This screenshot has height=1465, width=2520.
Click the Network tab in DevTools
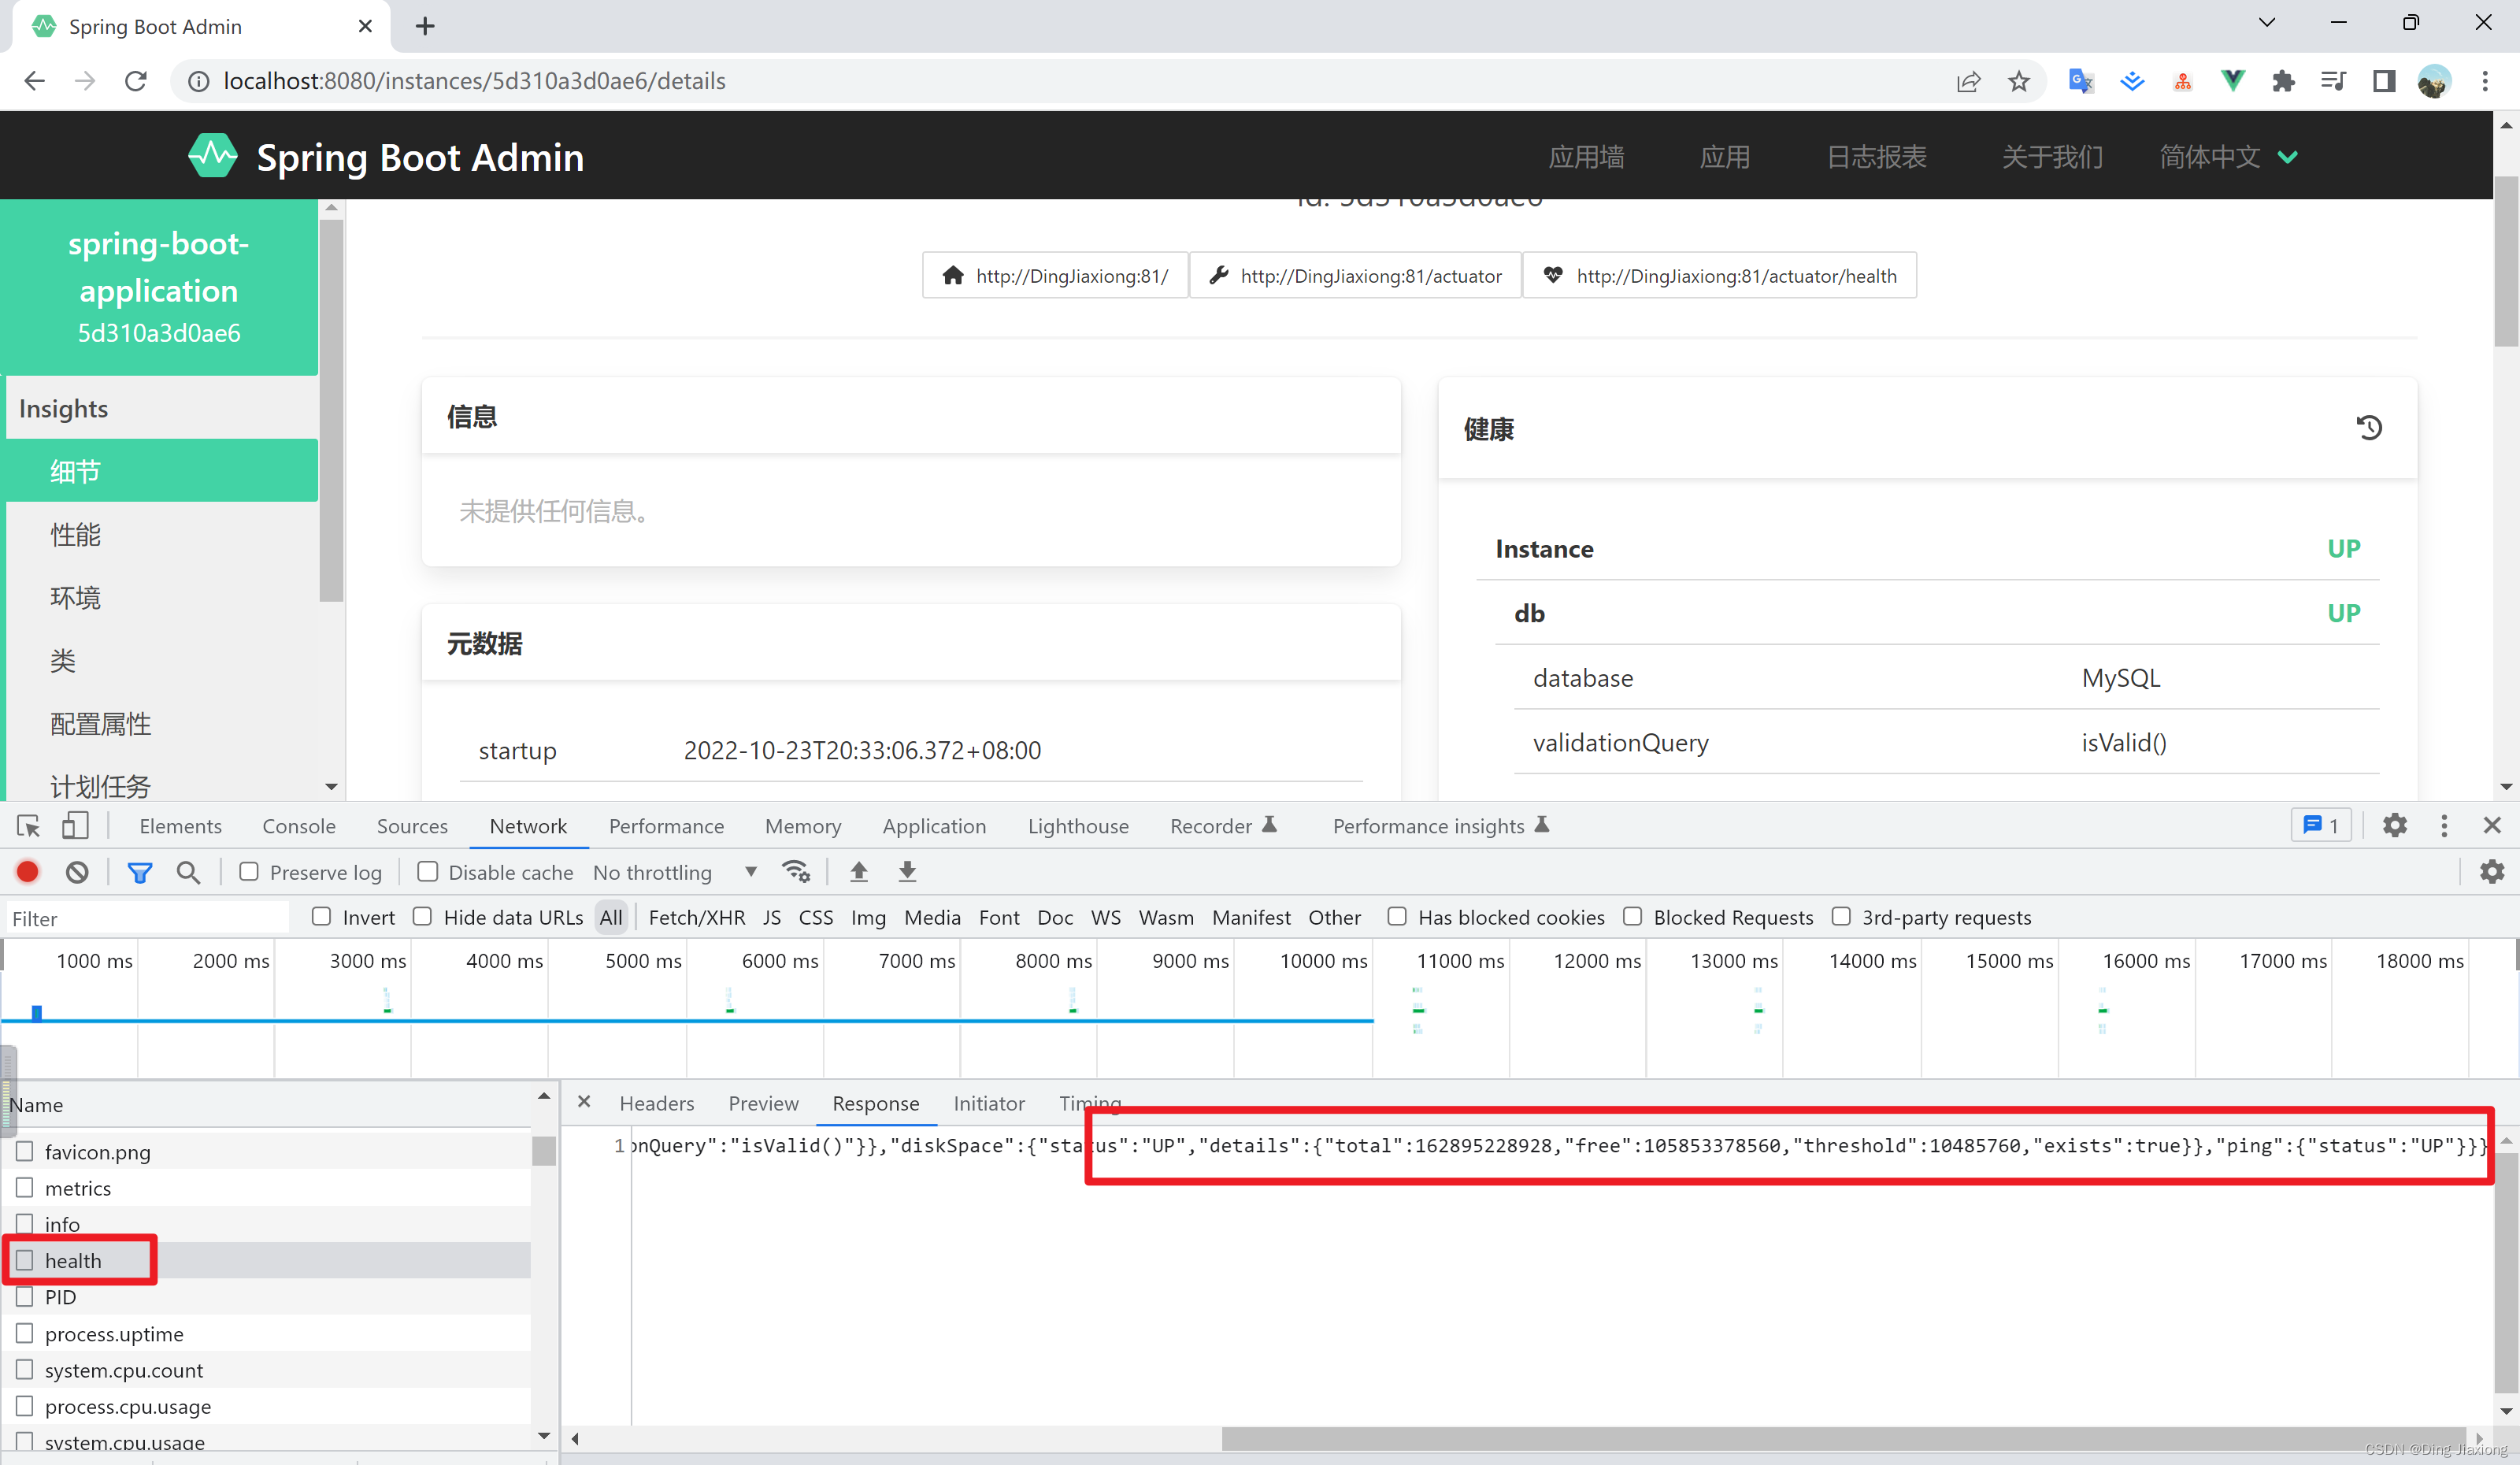[x=528, y=825]
